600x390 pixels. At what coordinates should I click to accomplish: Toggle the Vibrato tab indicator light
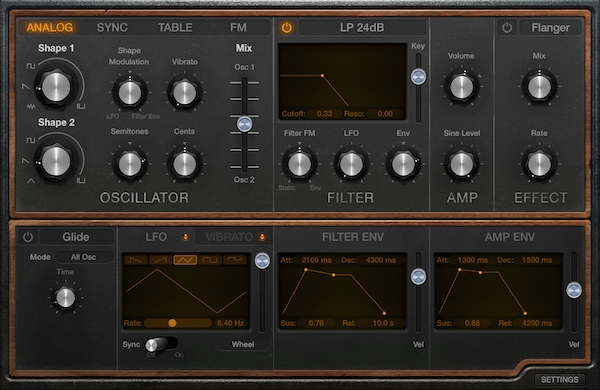pos(262,237)
